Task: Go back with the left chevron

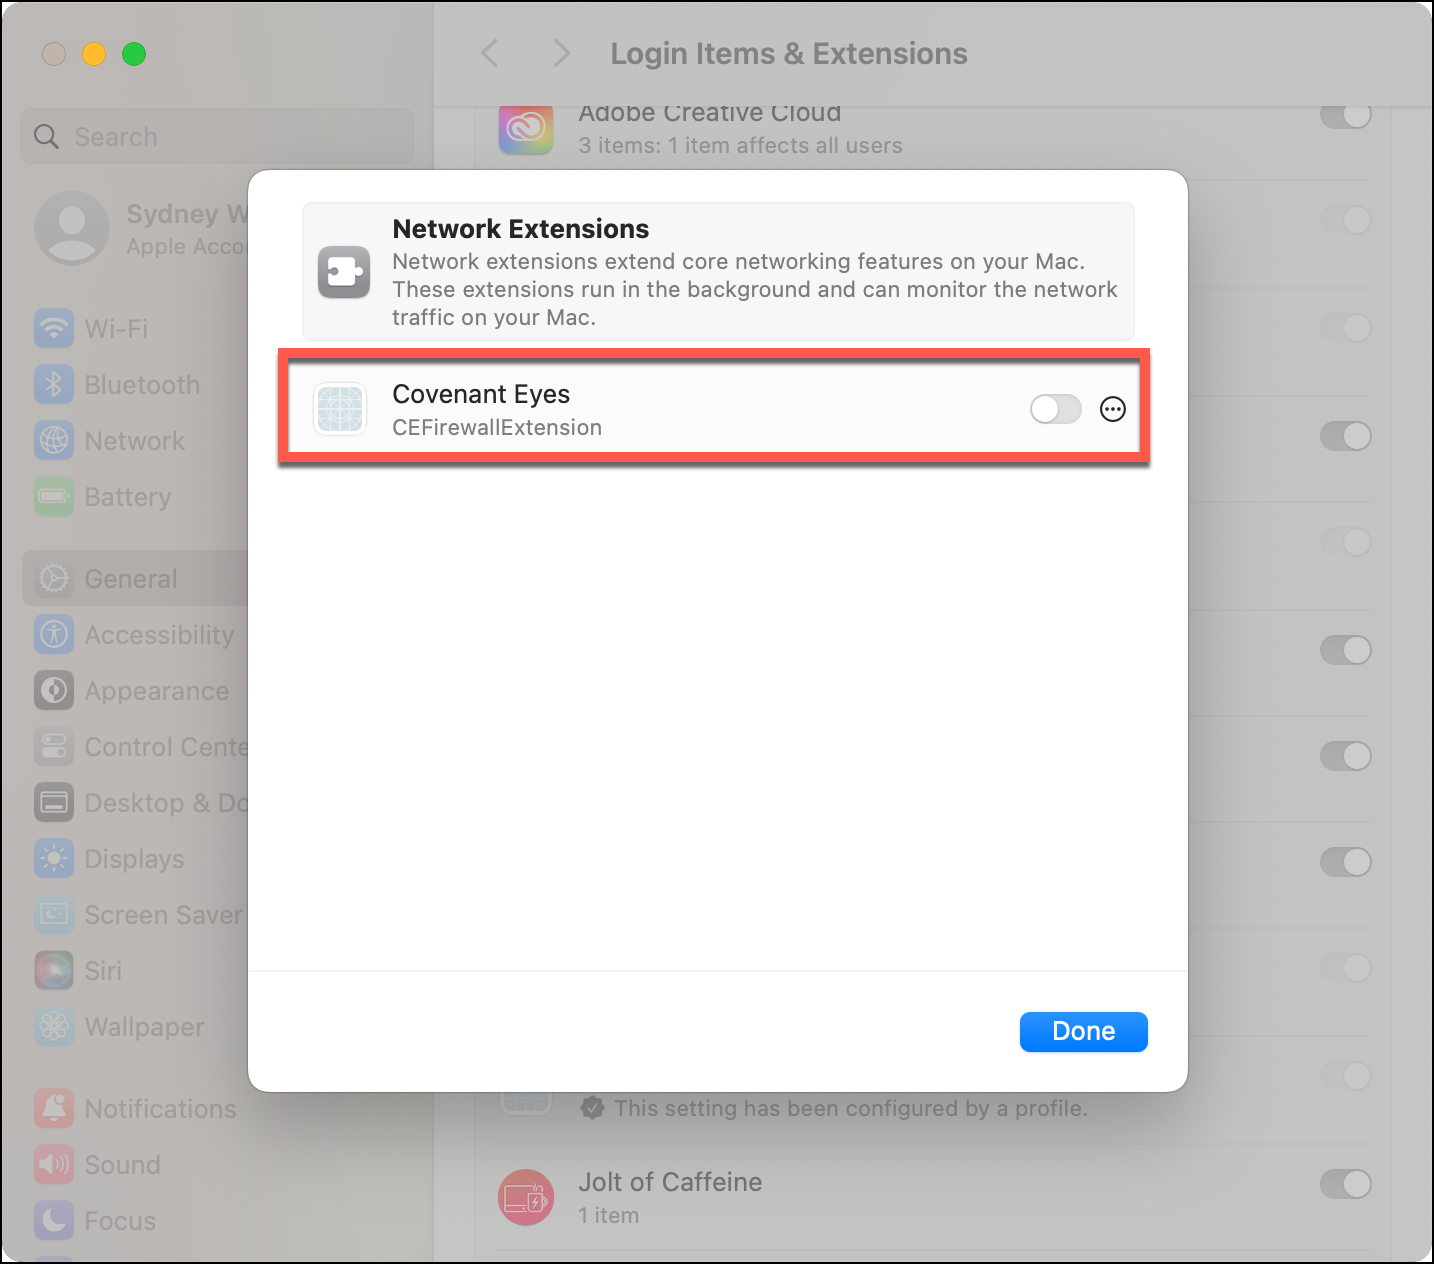Action: [489, 53]
